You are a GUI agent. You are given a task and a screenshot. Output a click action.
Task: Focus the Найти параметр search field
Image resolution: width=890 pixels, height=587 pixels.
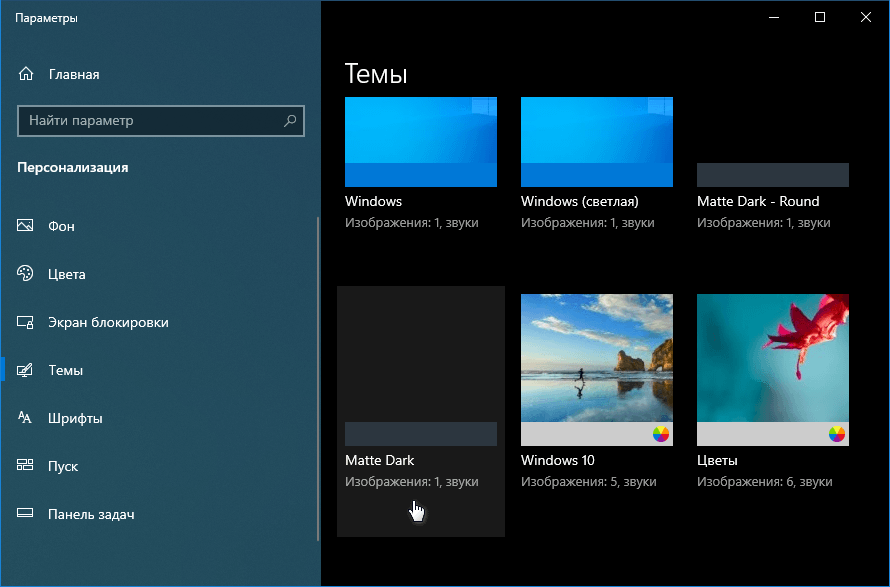click(161, 120)
